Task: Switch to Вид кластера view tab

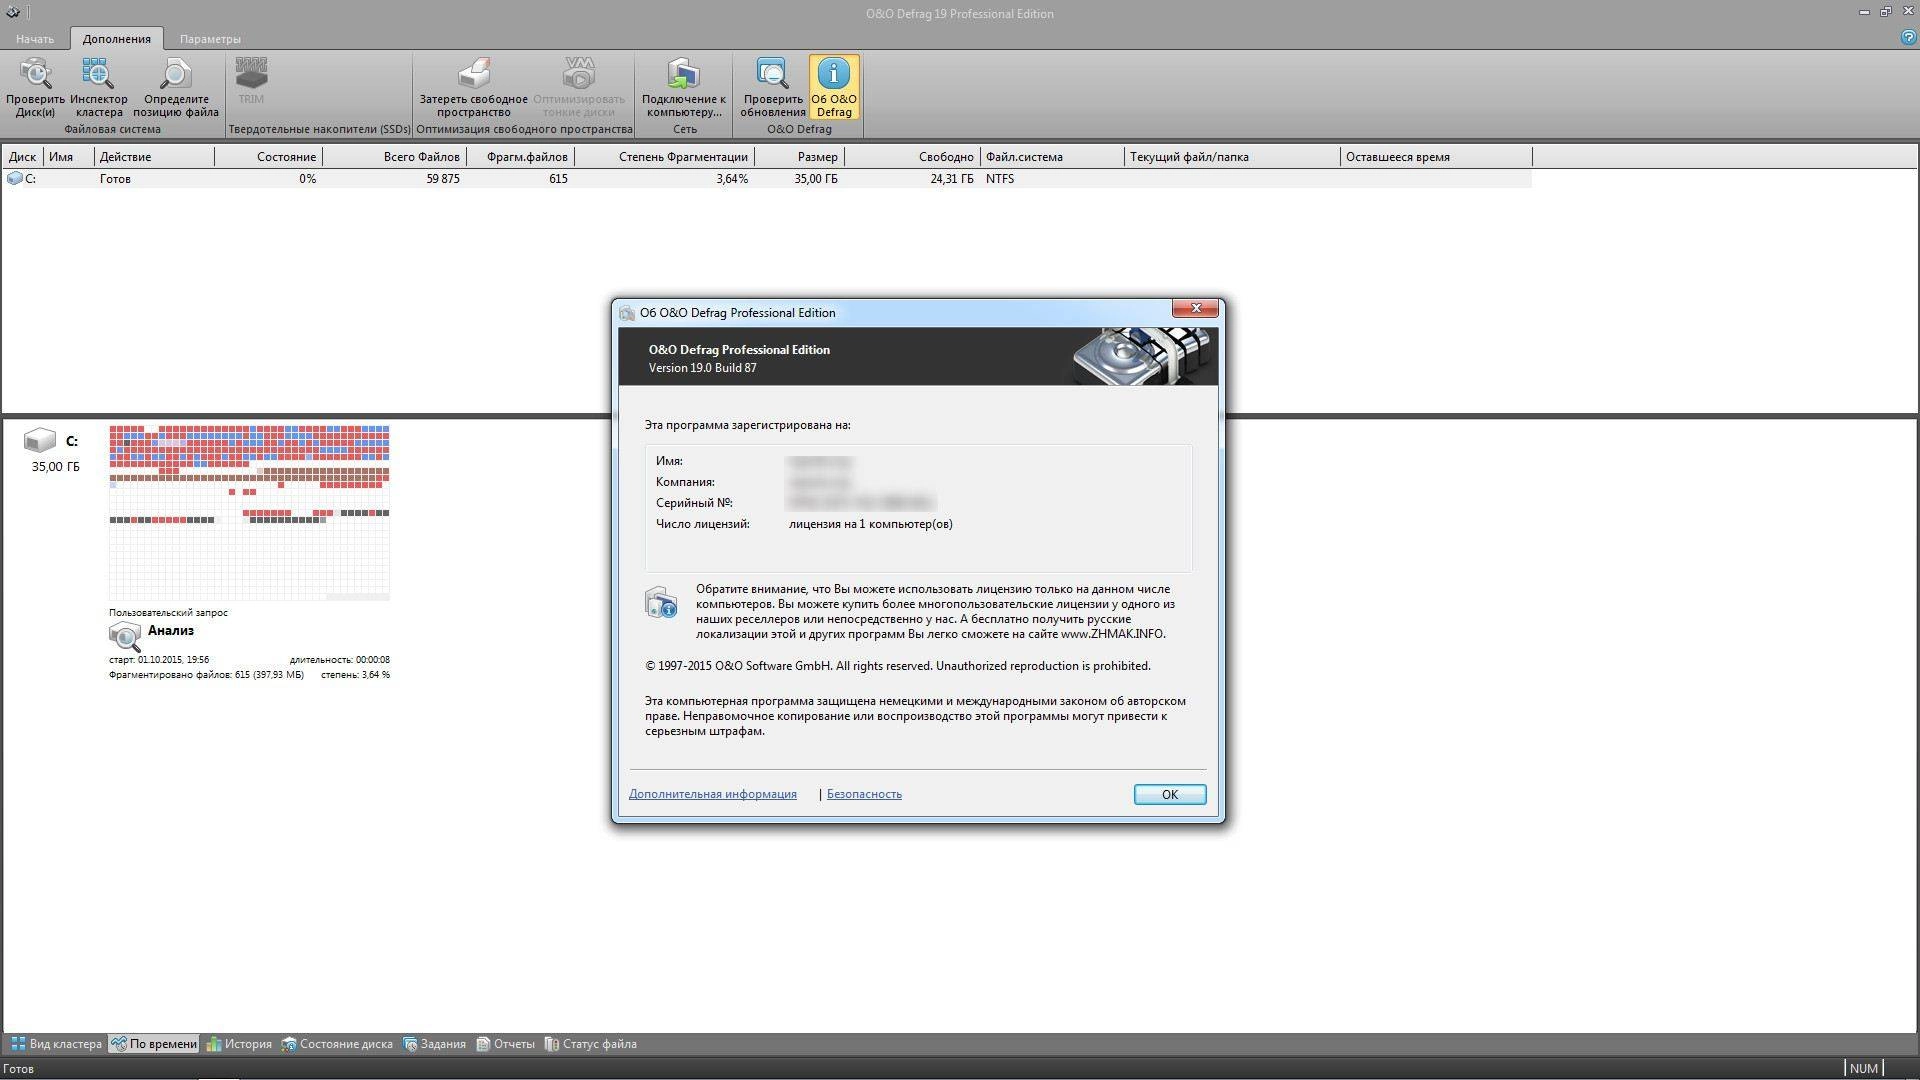Action: click(x=56, y=1044)
